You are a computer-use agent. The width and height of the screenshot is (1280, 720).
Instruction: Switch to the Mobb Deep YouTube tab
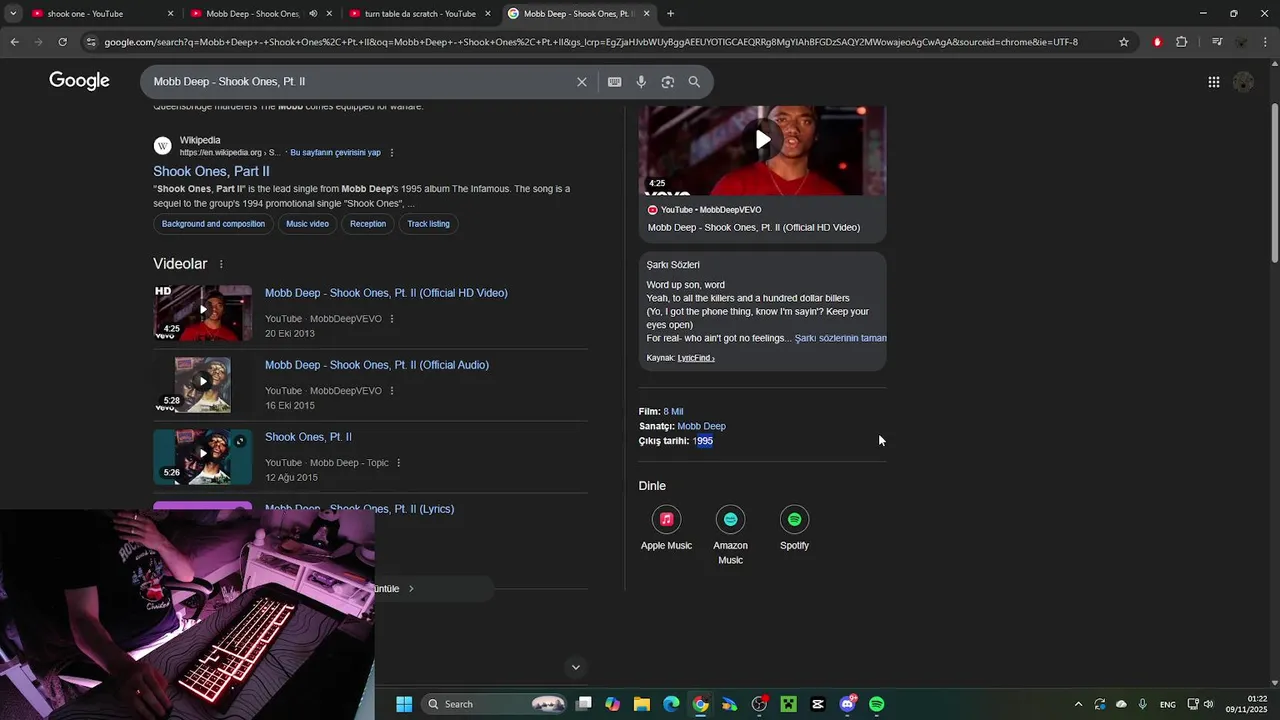pyautogui.click(x=254, y=14)
